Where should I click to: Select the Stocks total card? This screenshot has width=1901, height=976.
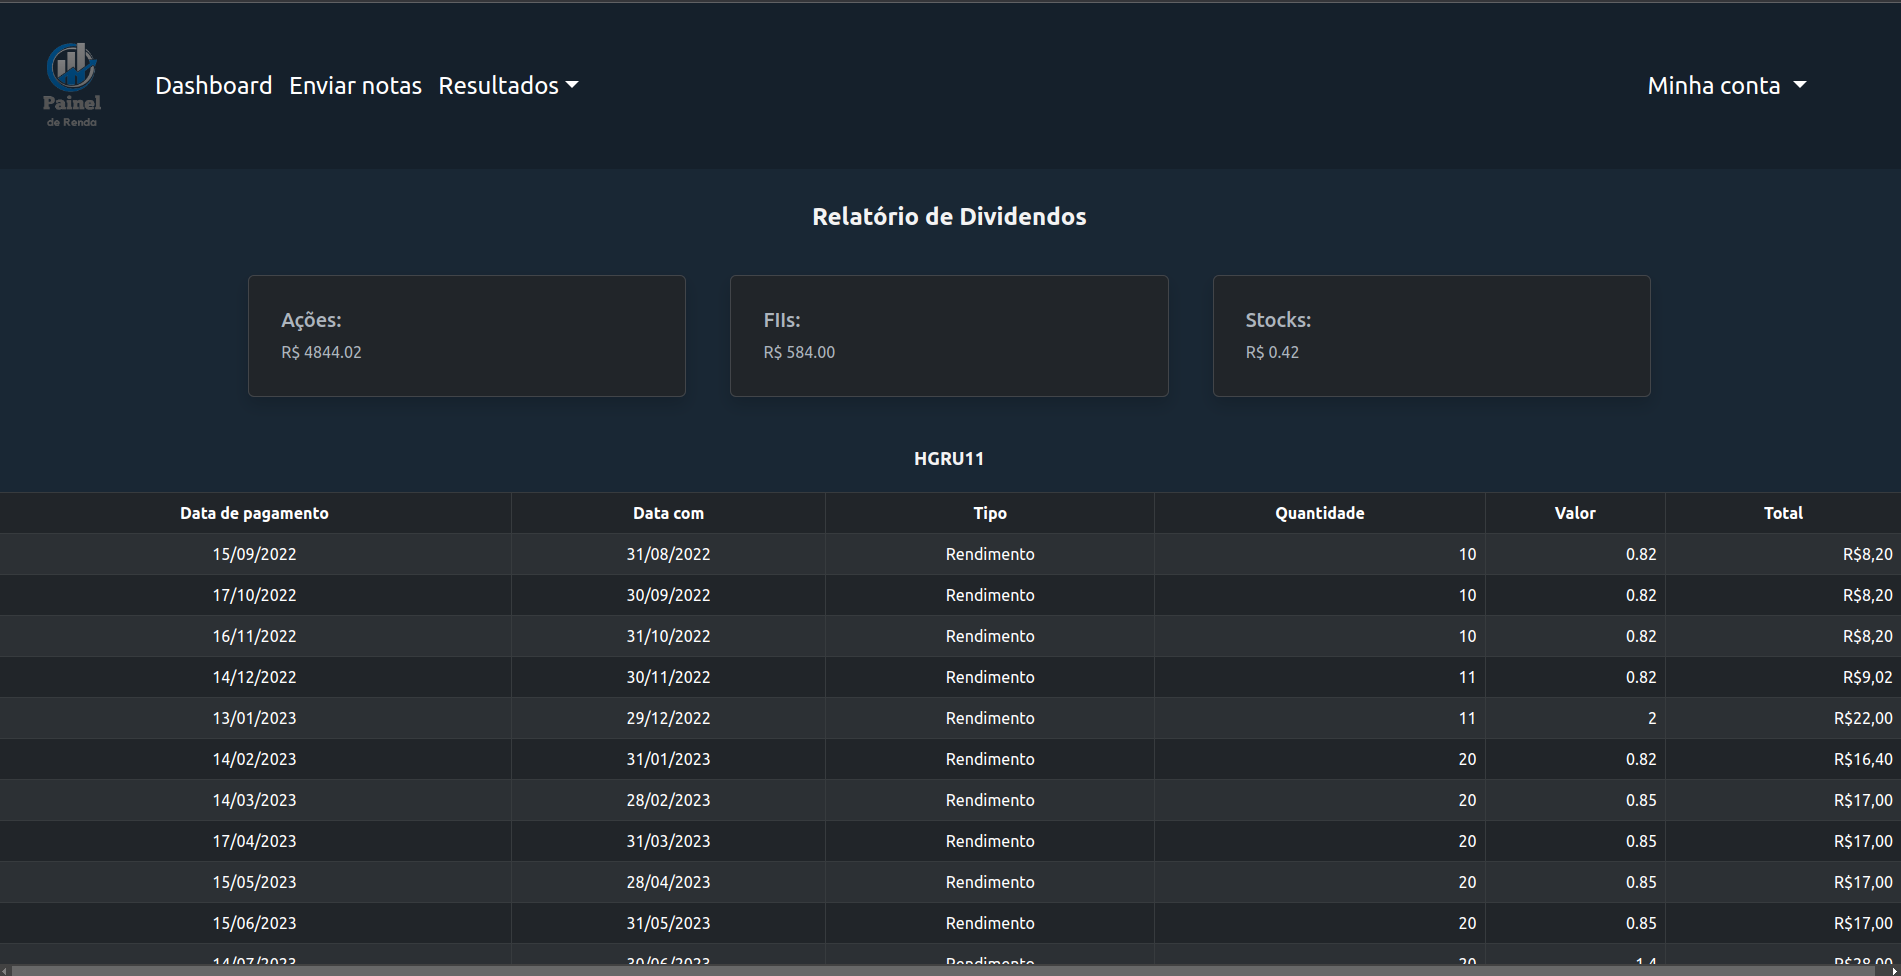click(1431, 336)
